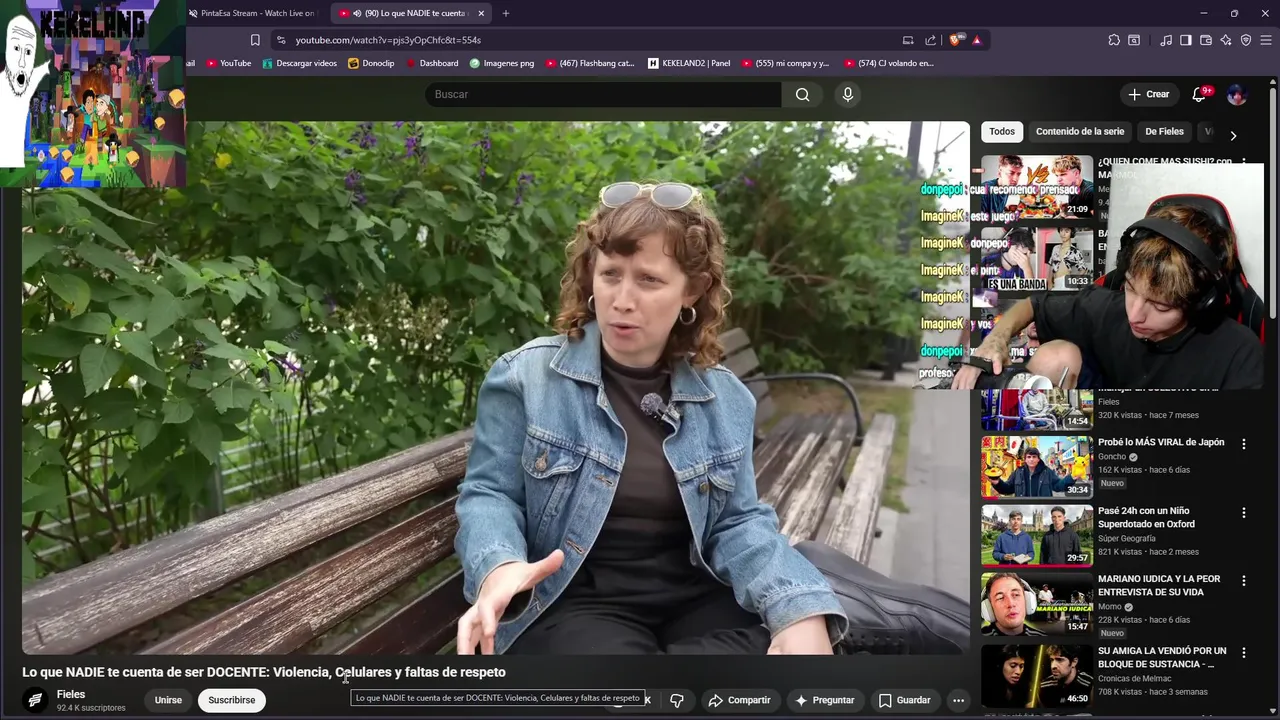Dislike the video with thumbs-down
The height and width of the screenshot is (720, 1280).
click(677, 700)
